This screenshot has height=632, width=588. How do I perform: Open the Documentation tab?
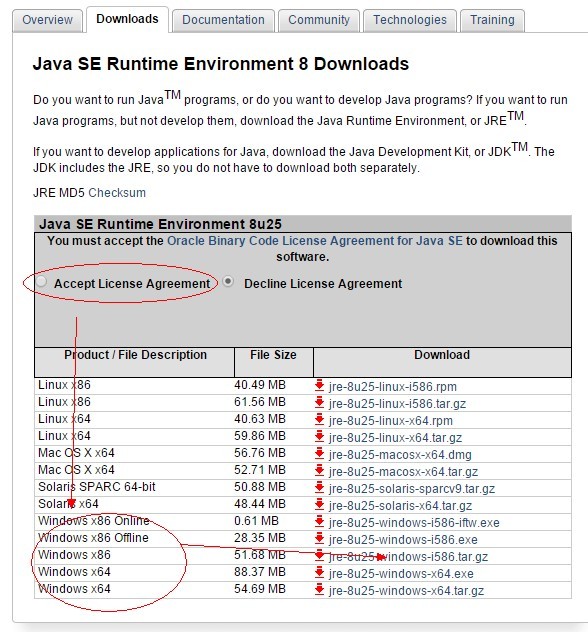pyautogui.click(x=223, y=20)
